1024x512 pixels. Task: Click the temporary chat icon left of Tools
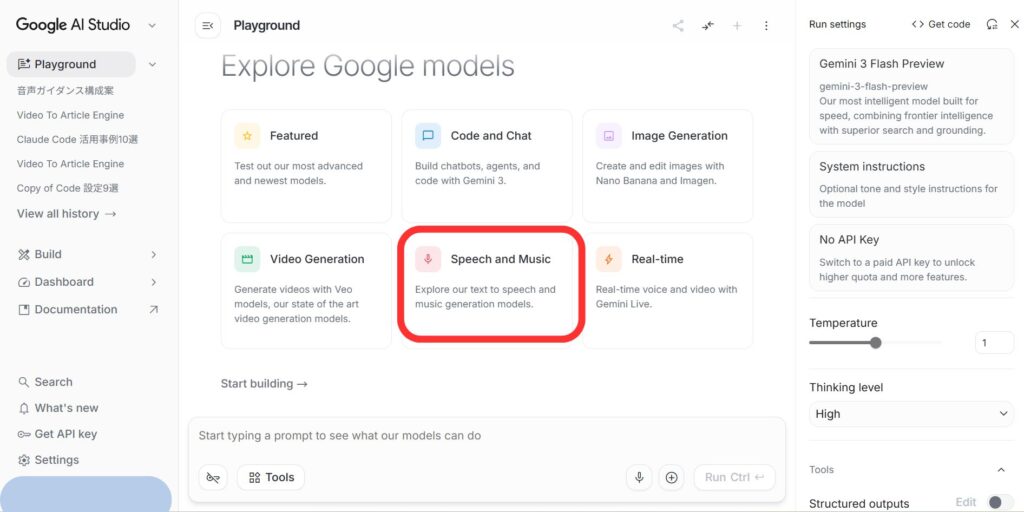click(213, 478)
